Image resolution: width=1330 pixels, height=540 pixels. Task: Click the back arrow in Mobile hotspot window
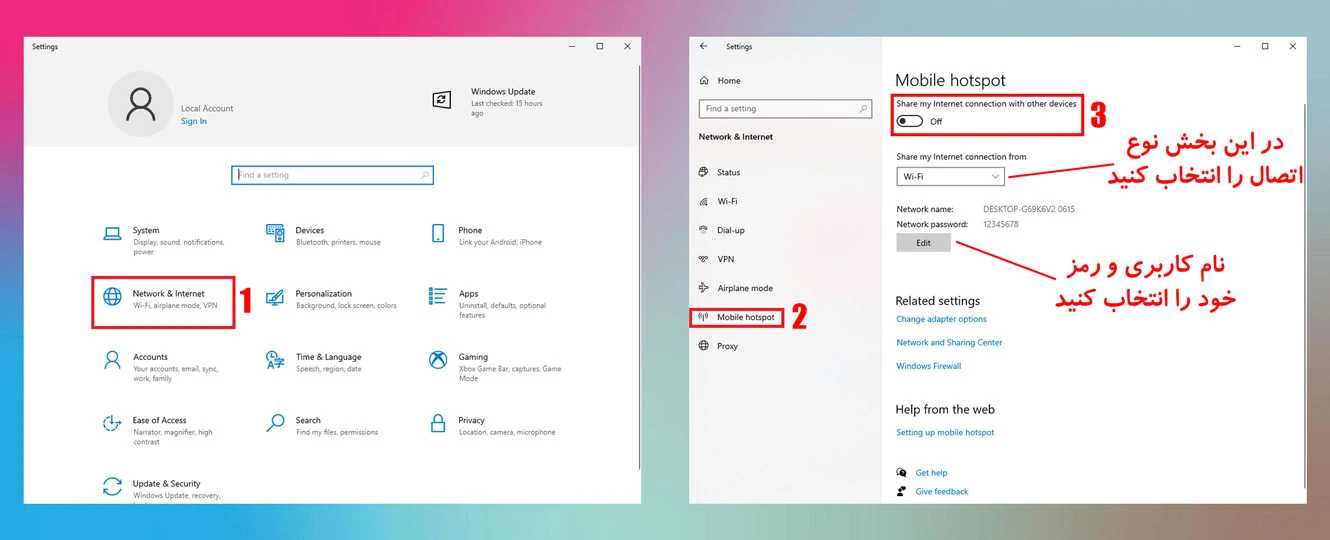click(704, 46)
